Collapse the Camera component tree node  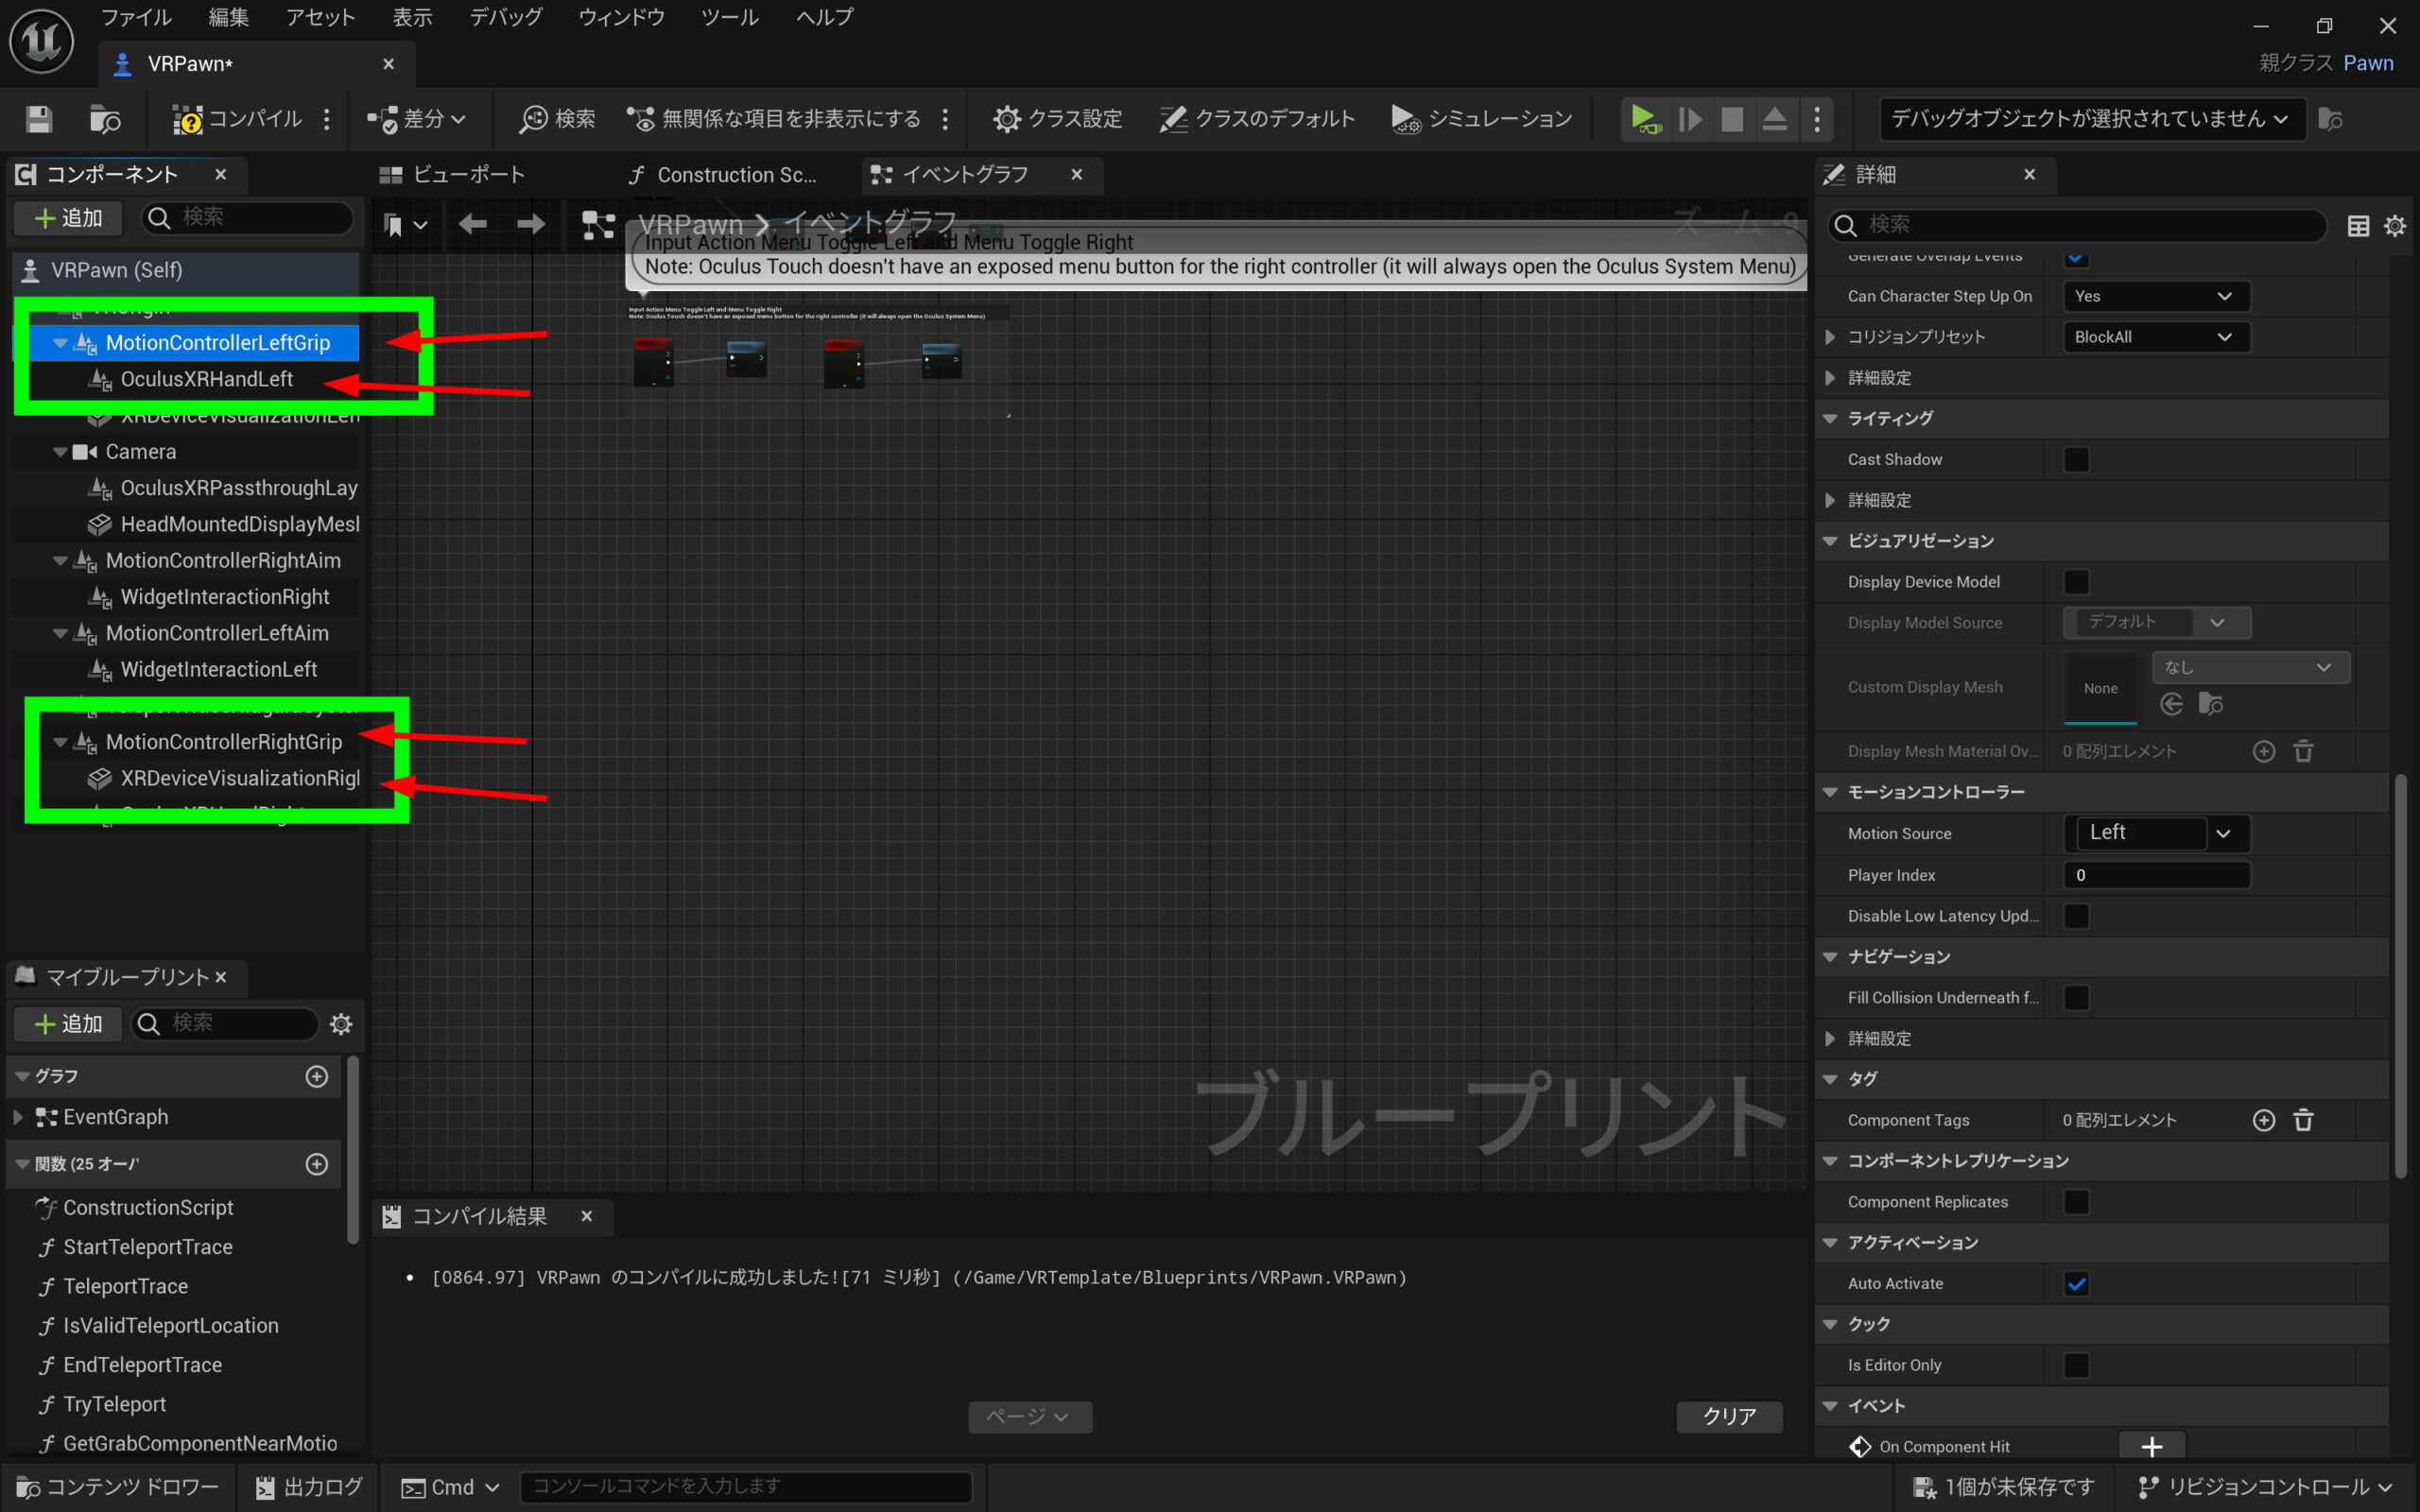pyautogui.click(x=60, y=452)
